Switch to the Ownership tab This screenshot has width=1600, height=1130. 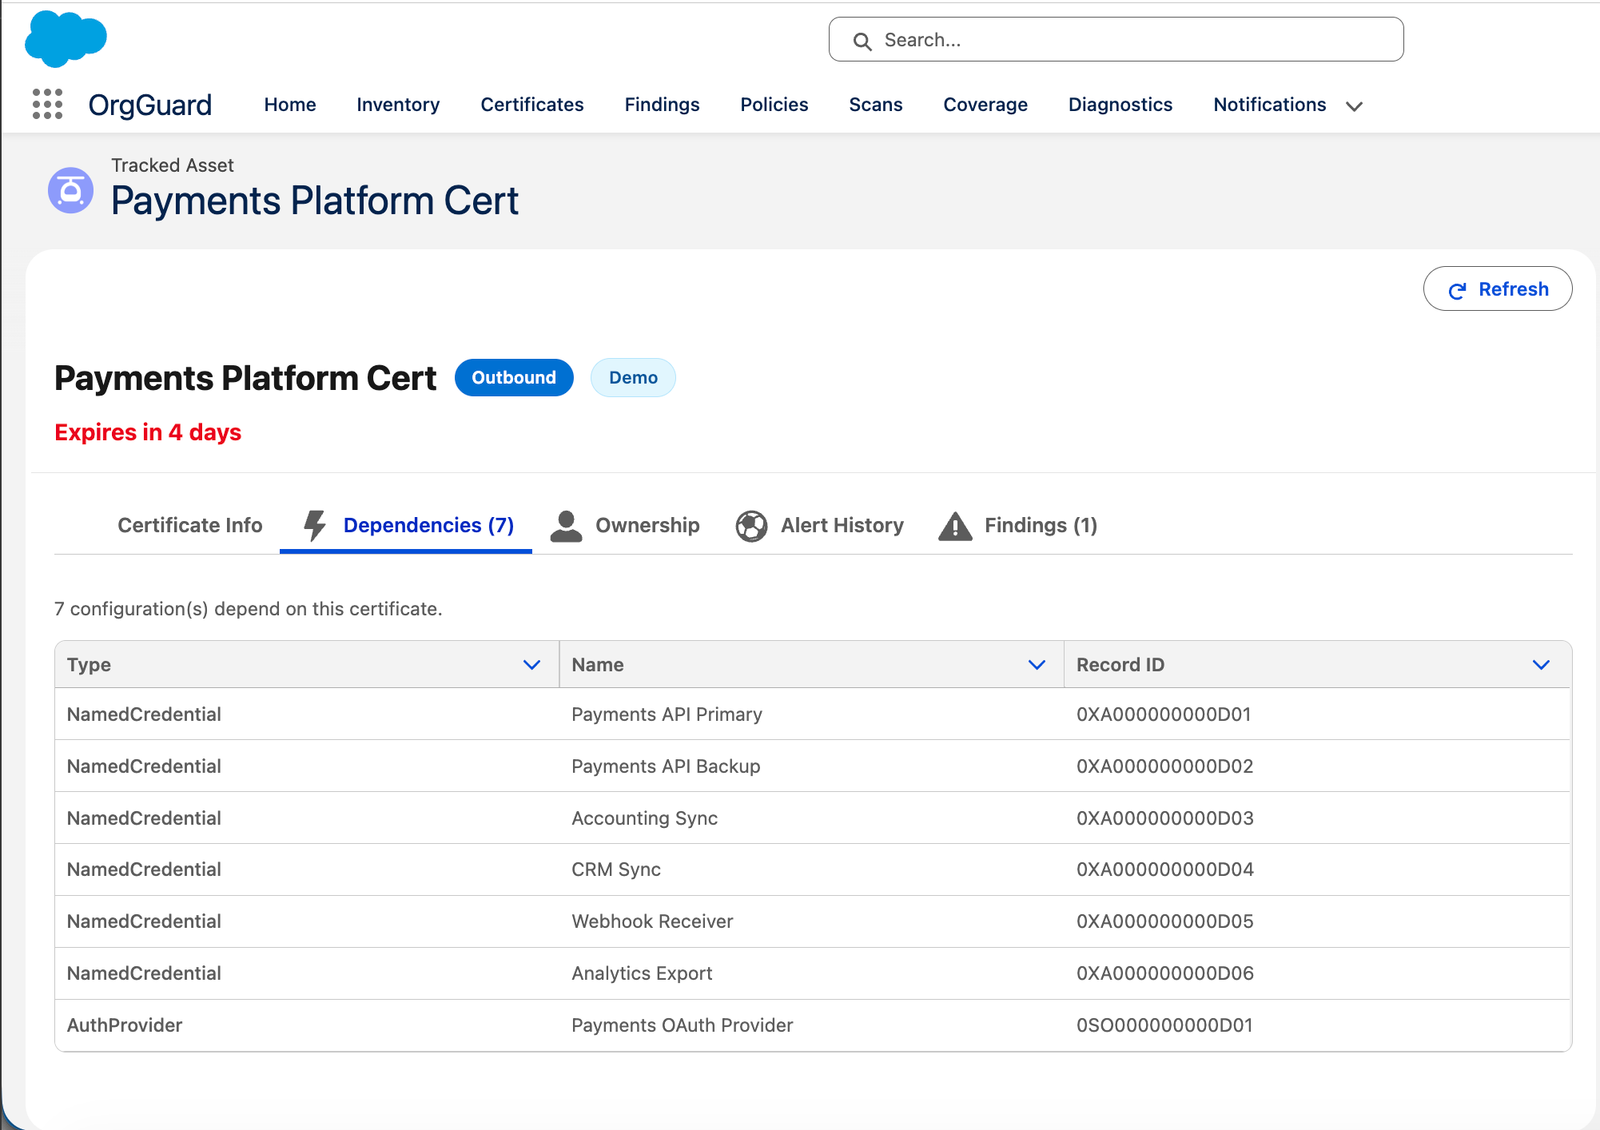pyautogui.click(x=625, y=526)
